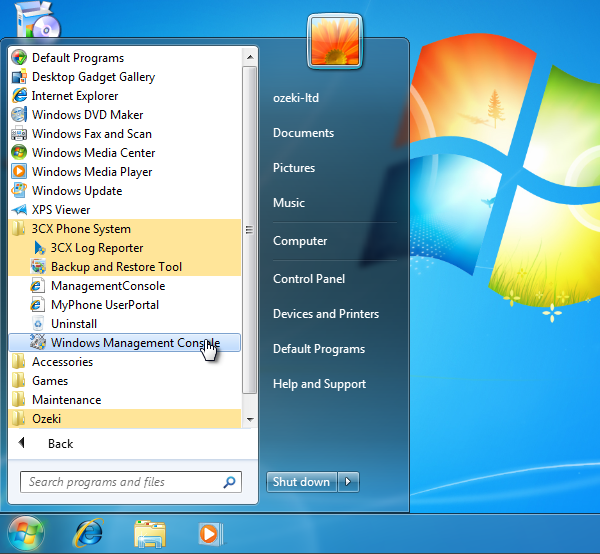600x554 pixels.
Task: Click the MyPhone UserPortal text label
Action: point(105,305)
